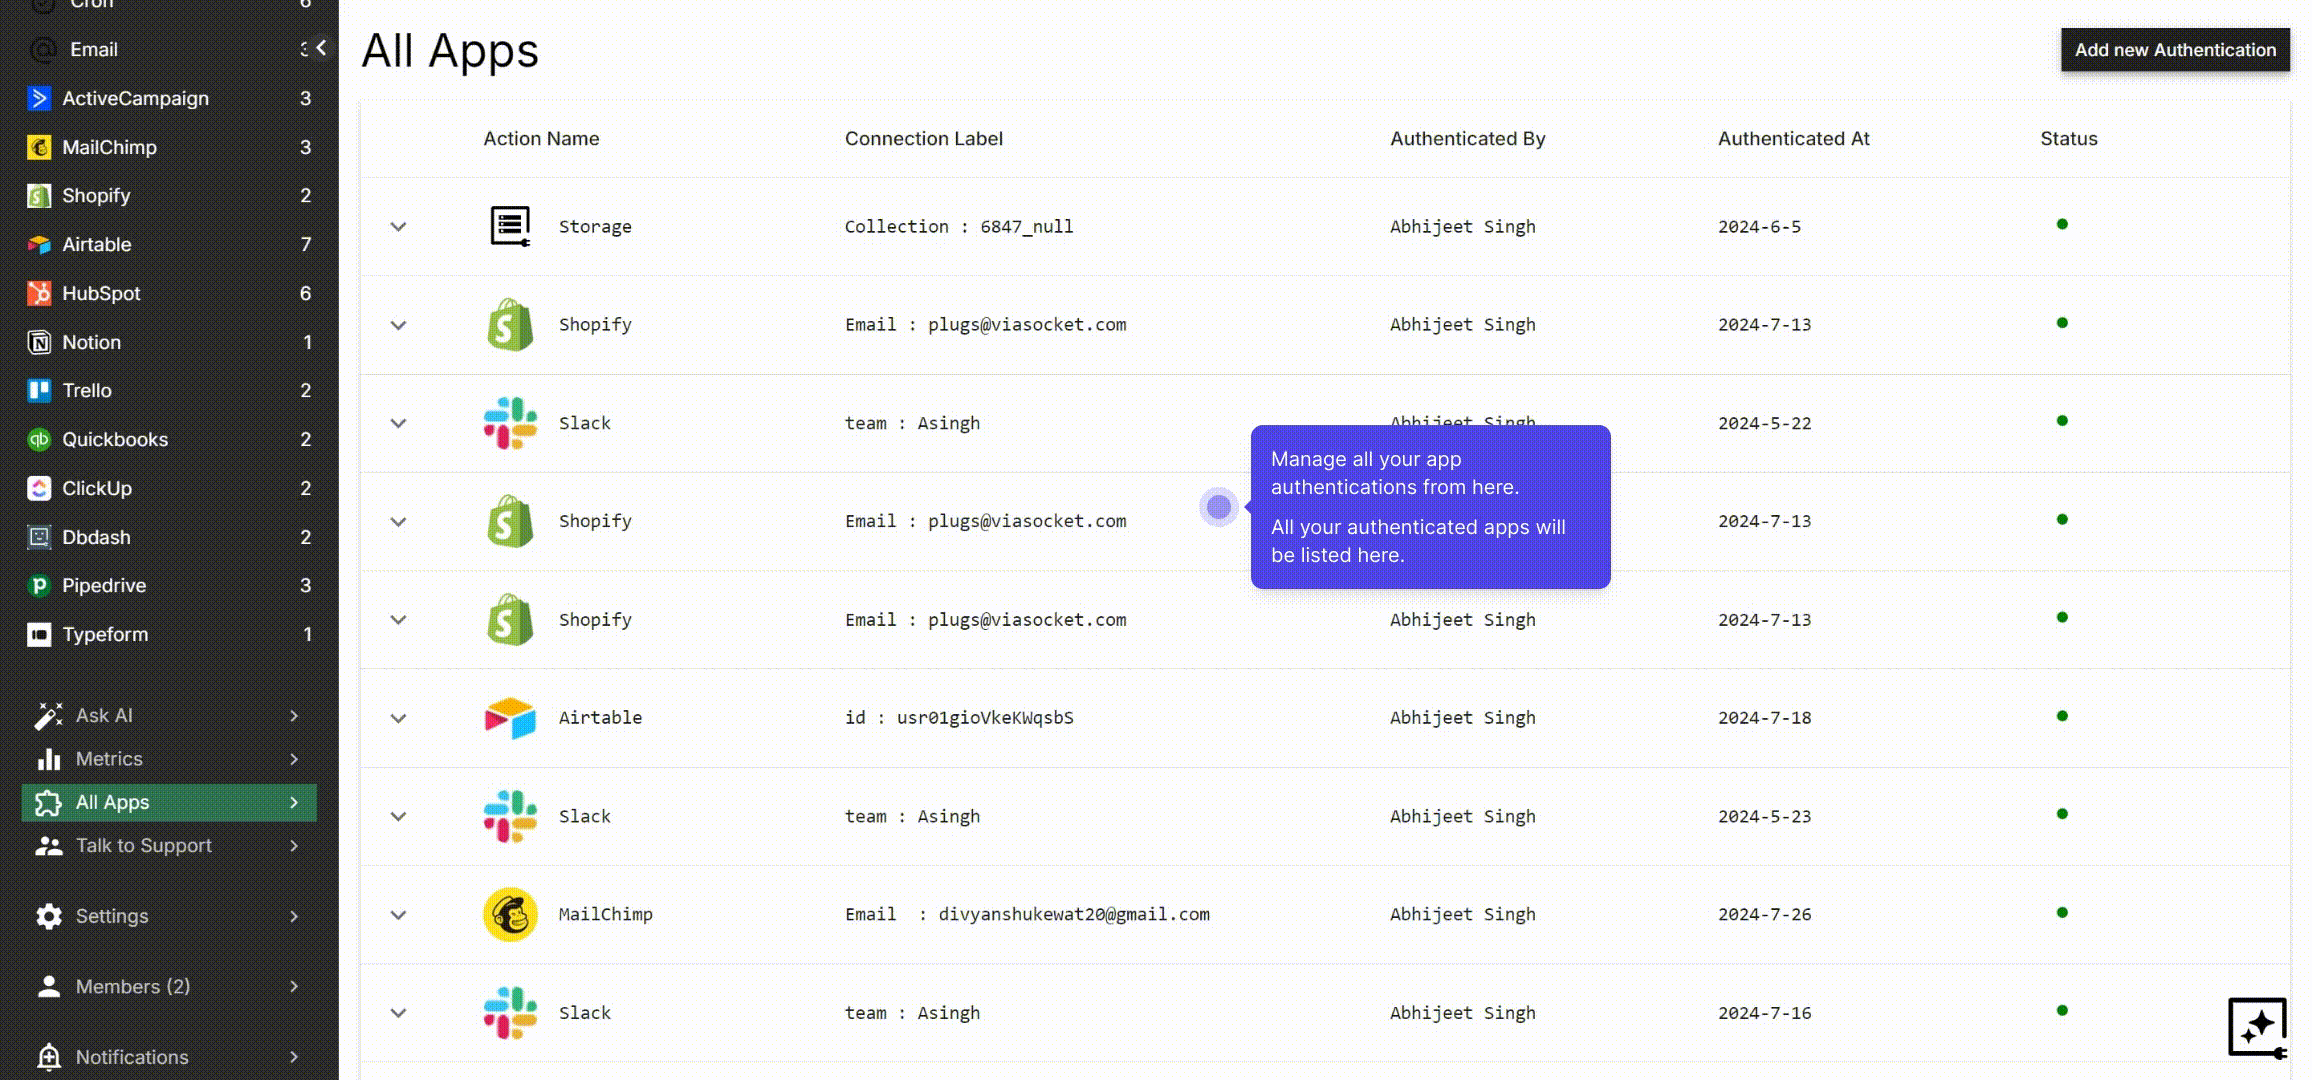Expand the Shopify row below Storage

[398, 325]
